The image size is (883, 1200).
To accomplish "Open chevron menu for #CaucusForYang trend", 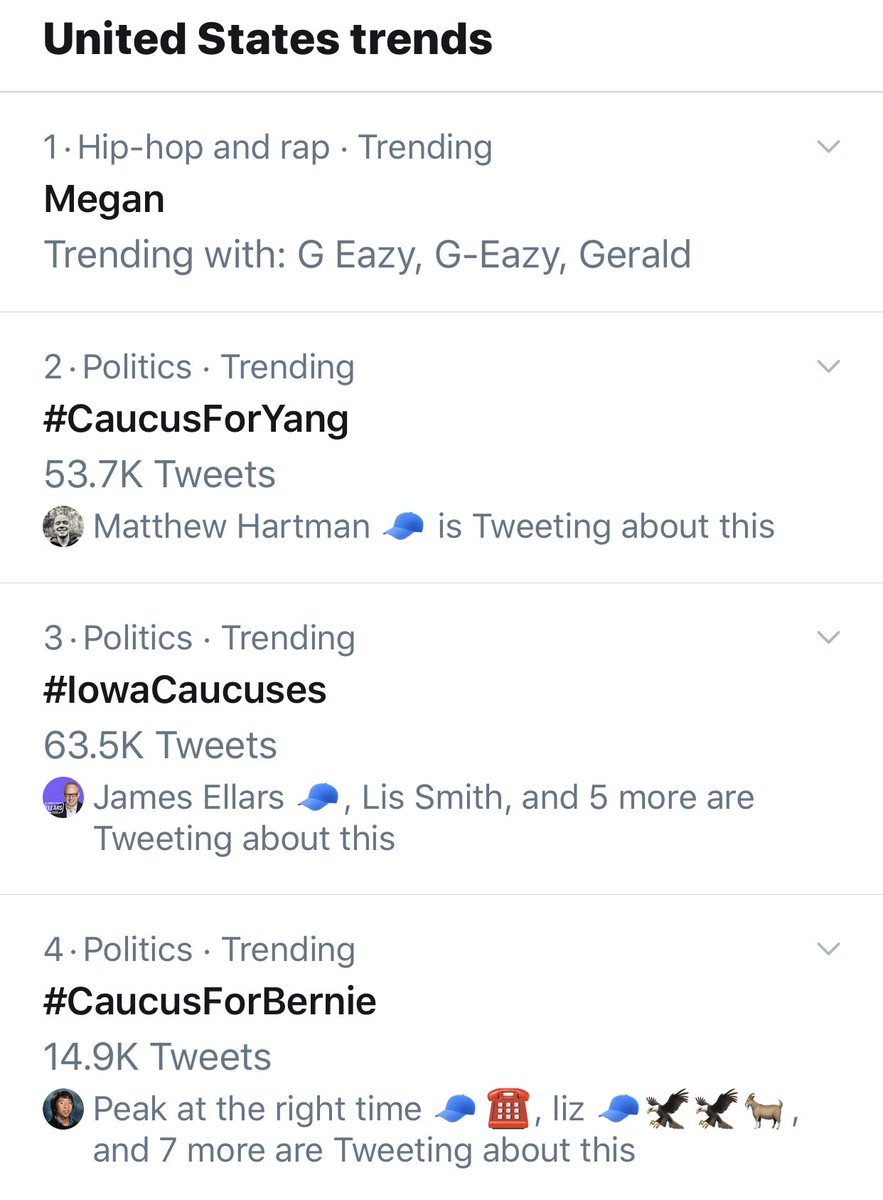I will [827, 366].
